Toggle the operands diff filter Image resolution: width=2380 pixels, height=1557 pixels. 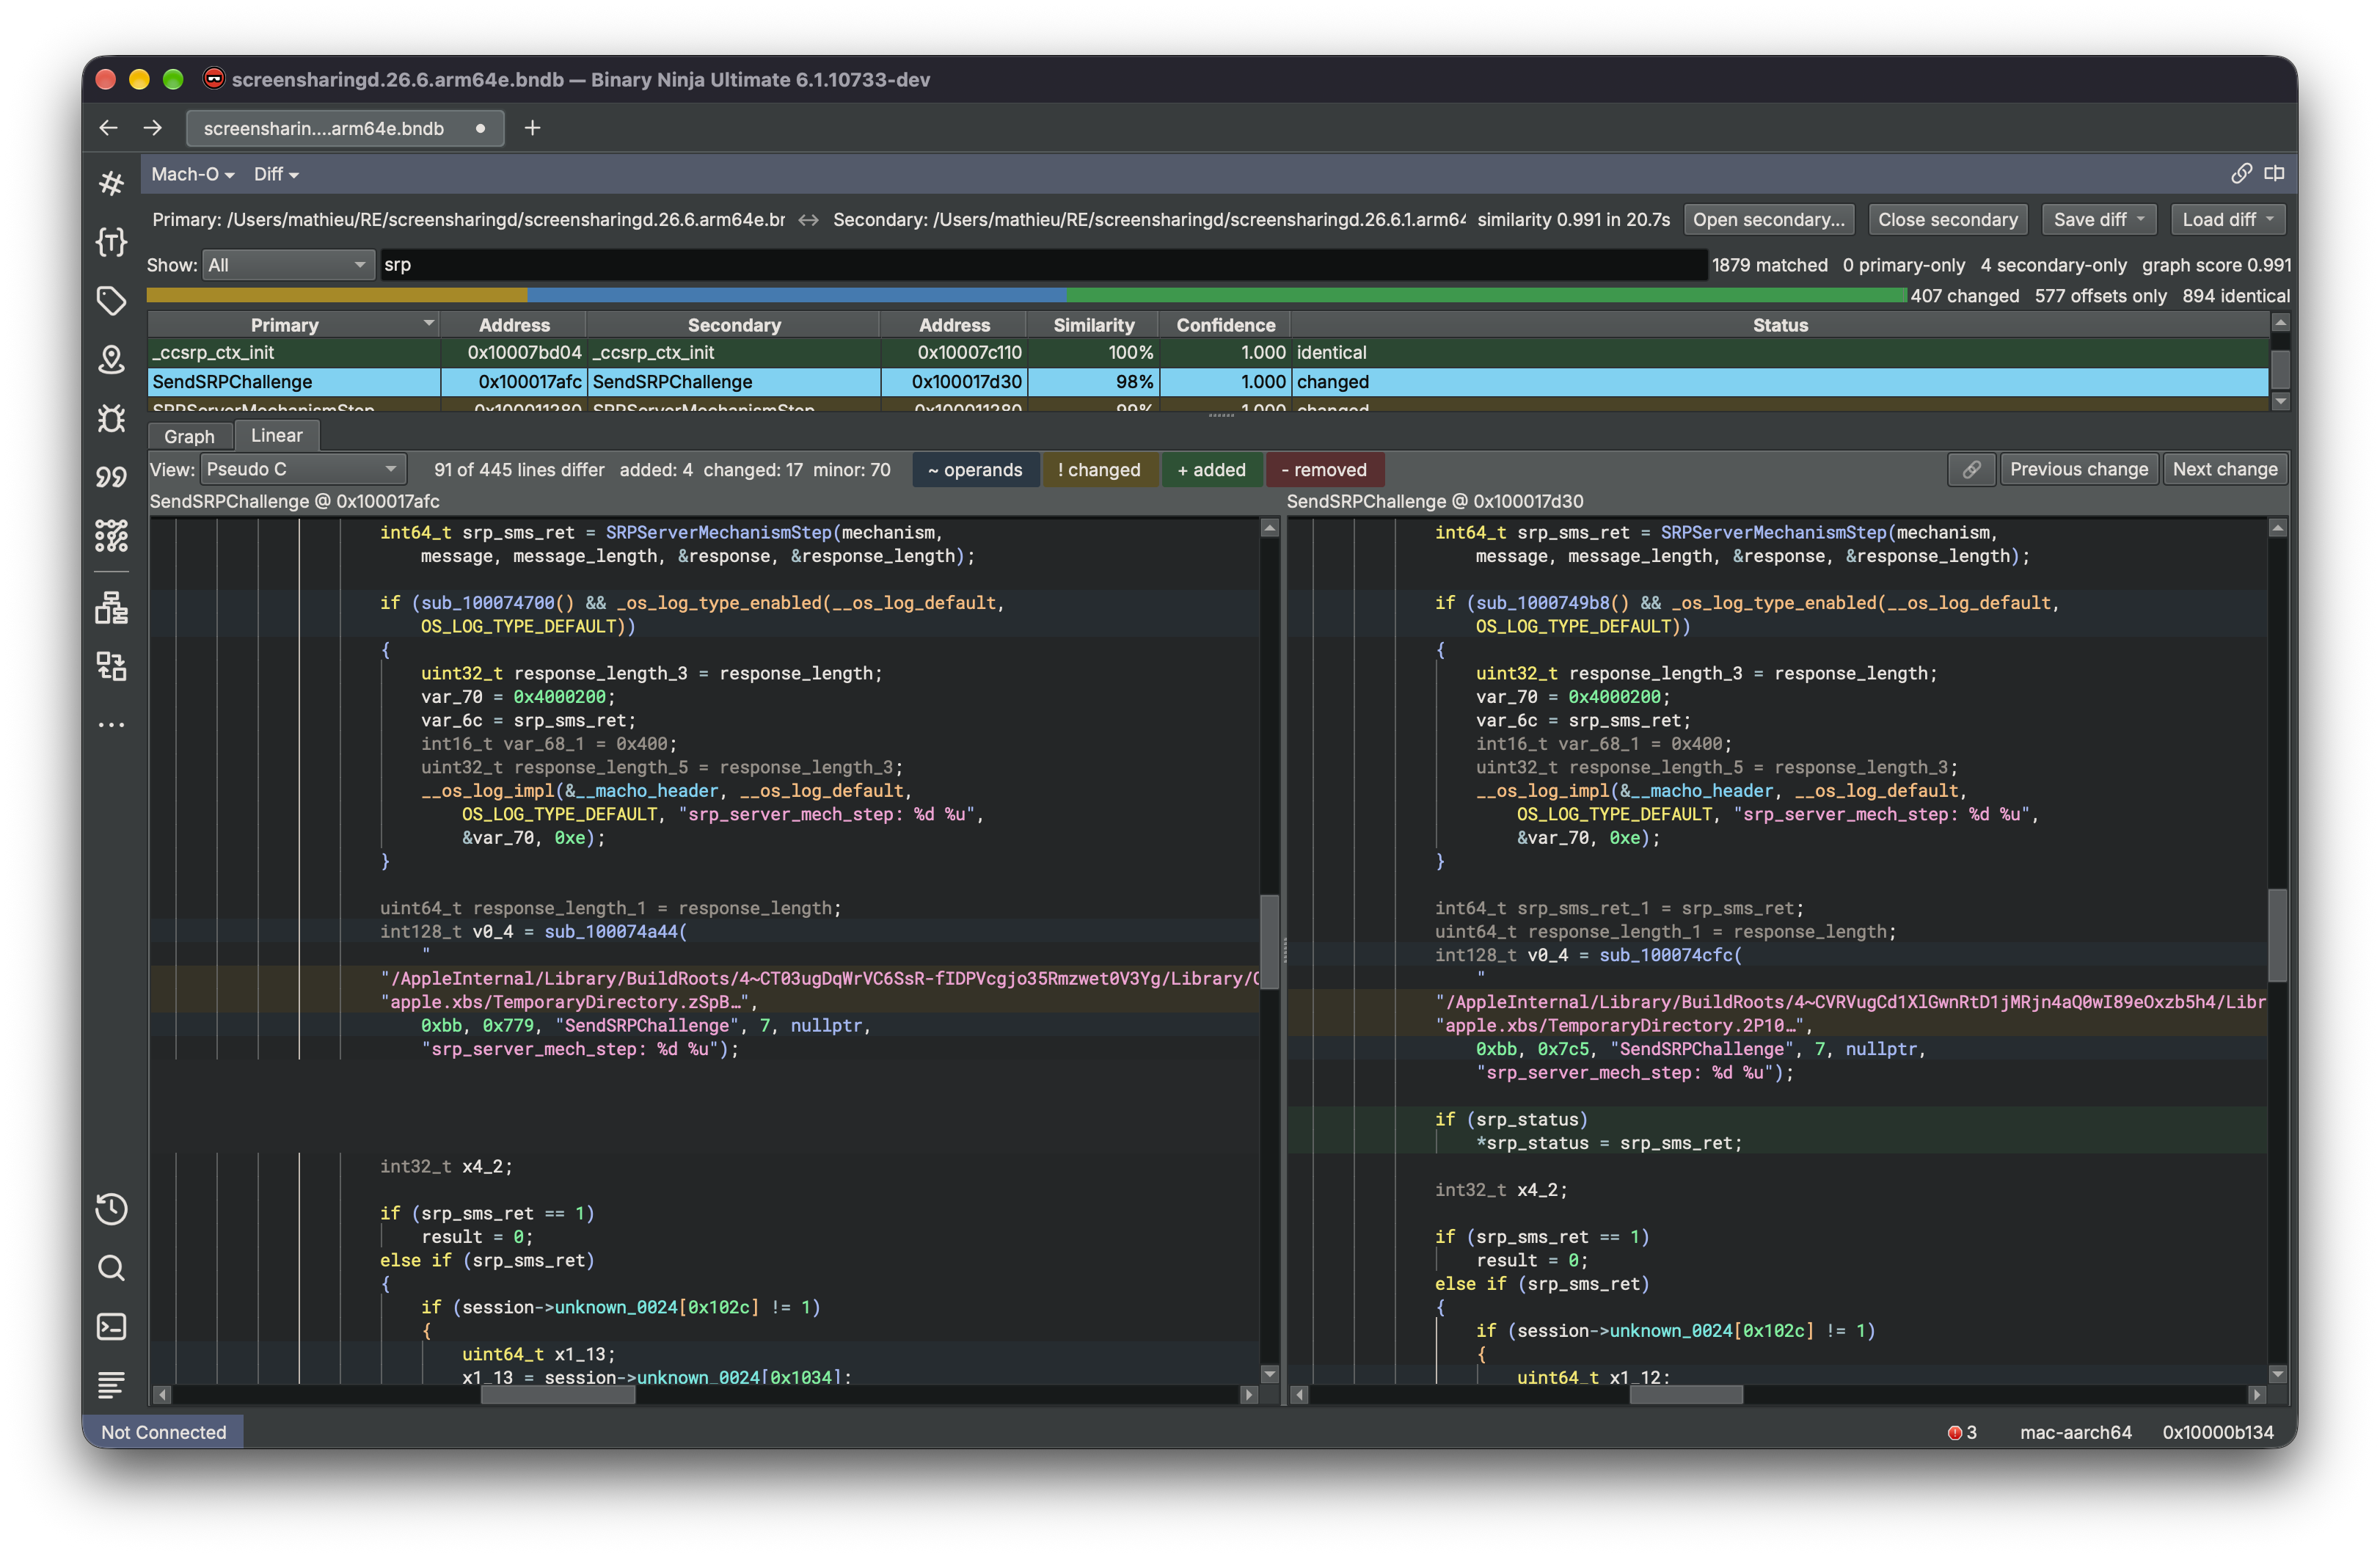tap(975, 470)
